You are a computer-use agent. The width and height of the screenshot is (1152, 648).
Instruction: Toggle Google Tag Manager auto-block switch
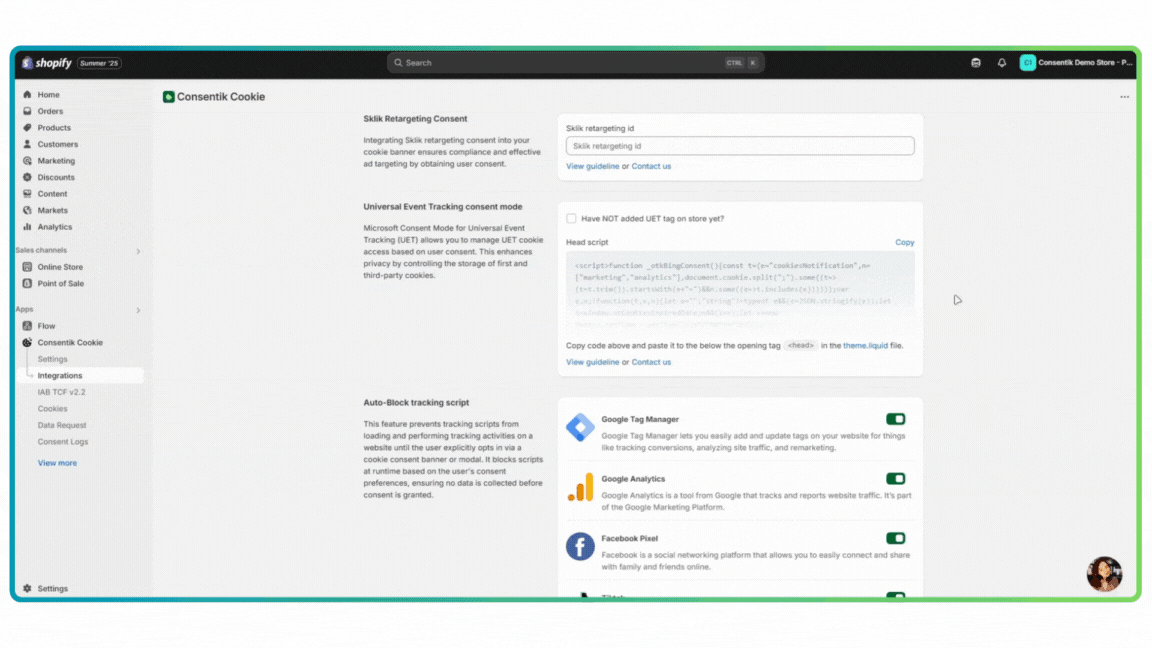coord(896,419)
